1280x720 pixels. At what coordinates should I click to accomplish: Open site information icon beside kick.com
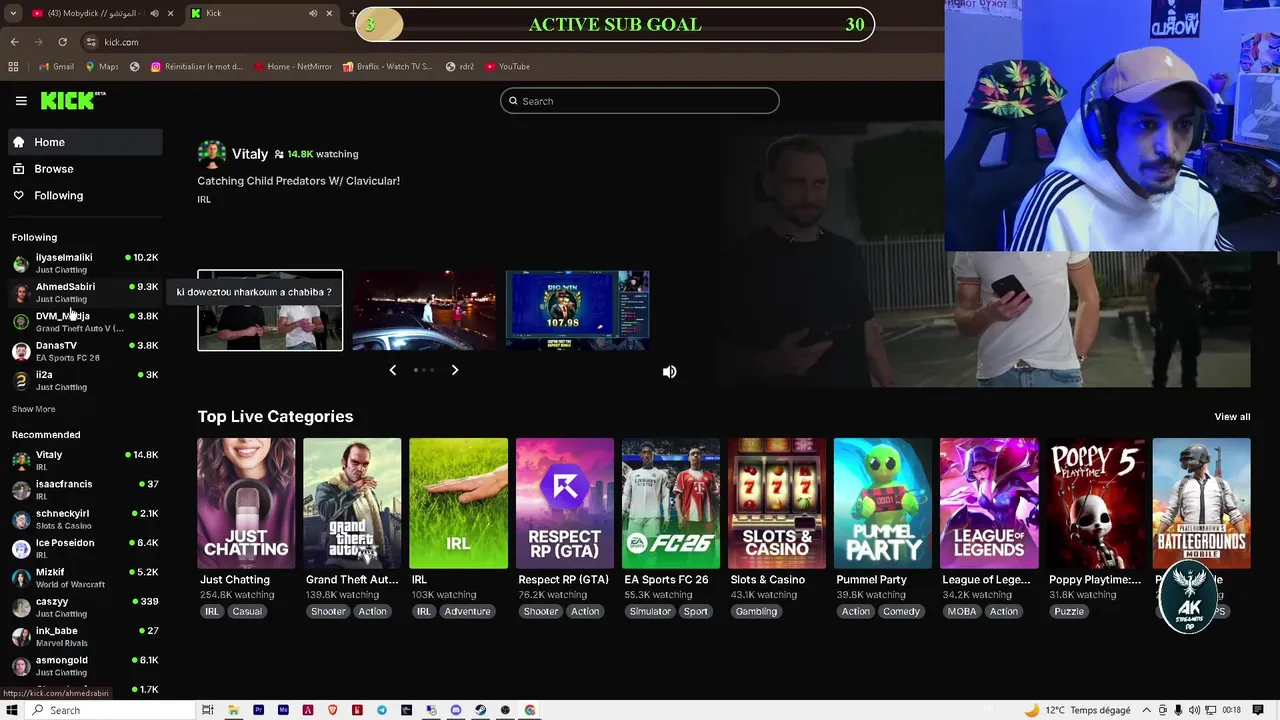pyautogui.click(x=91, y=42)
